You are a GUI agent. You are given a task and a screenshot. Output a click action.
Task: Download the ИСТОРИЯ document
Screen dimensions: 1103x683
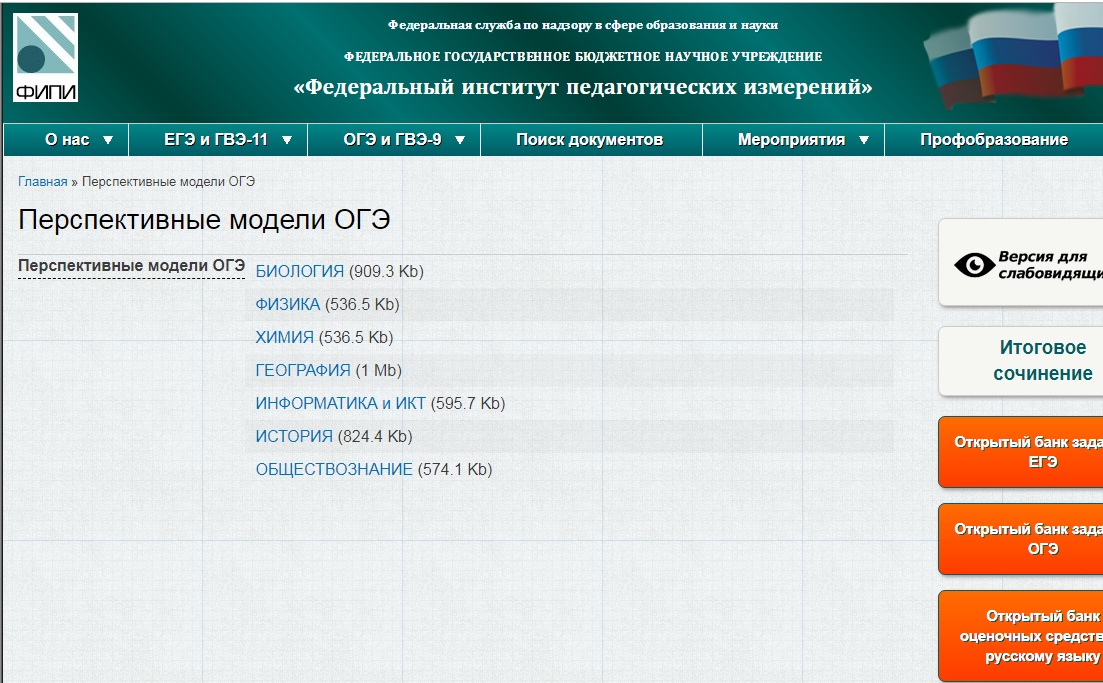tap(294, 437)
